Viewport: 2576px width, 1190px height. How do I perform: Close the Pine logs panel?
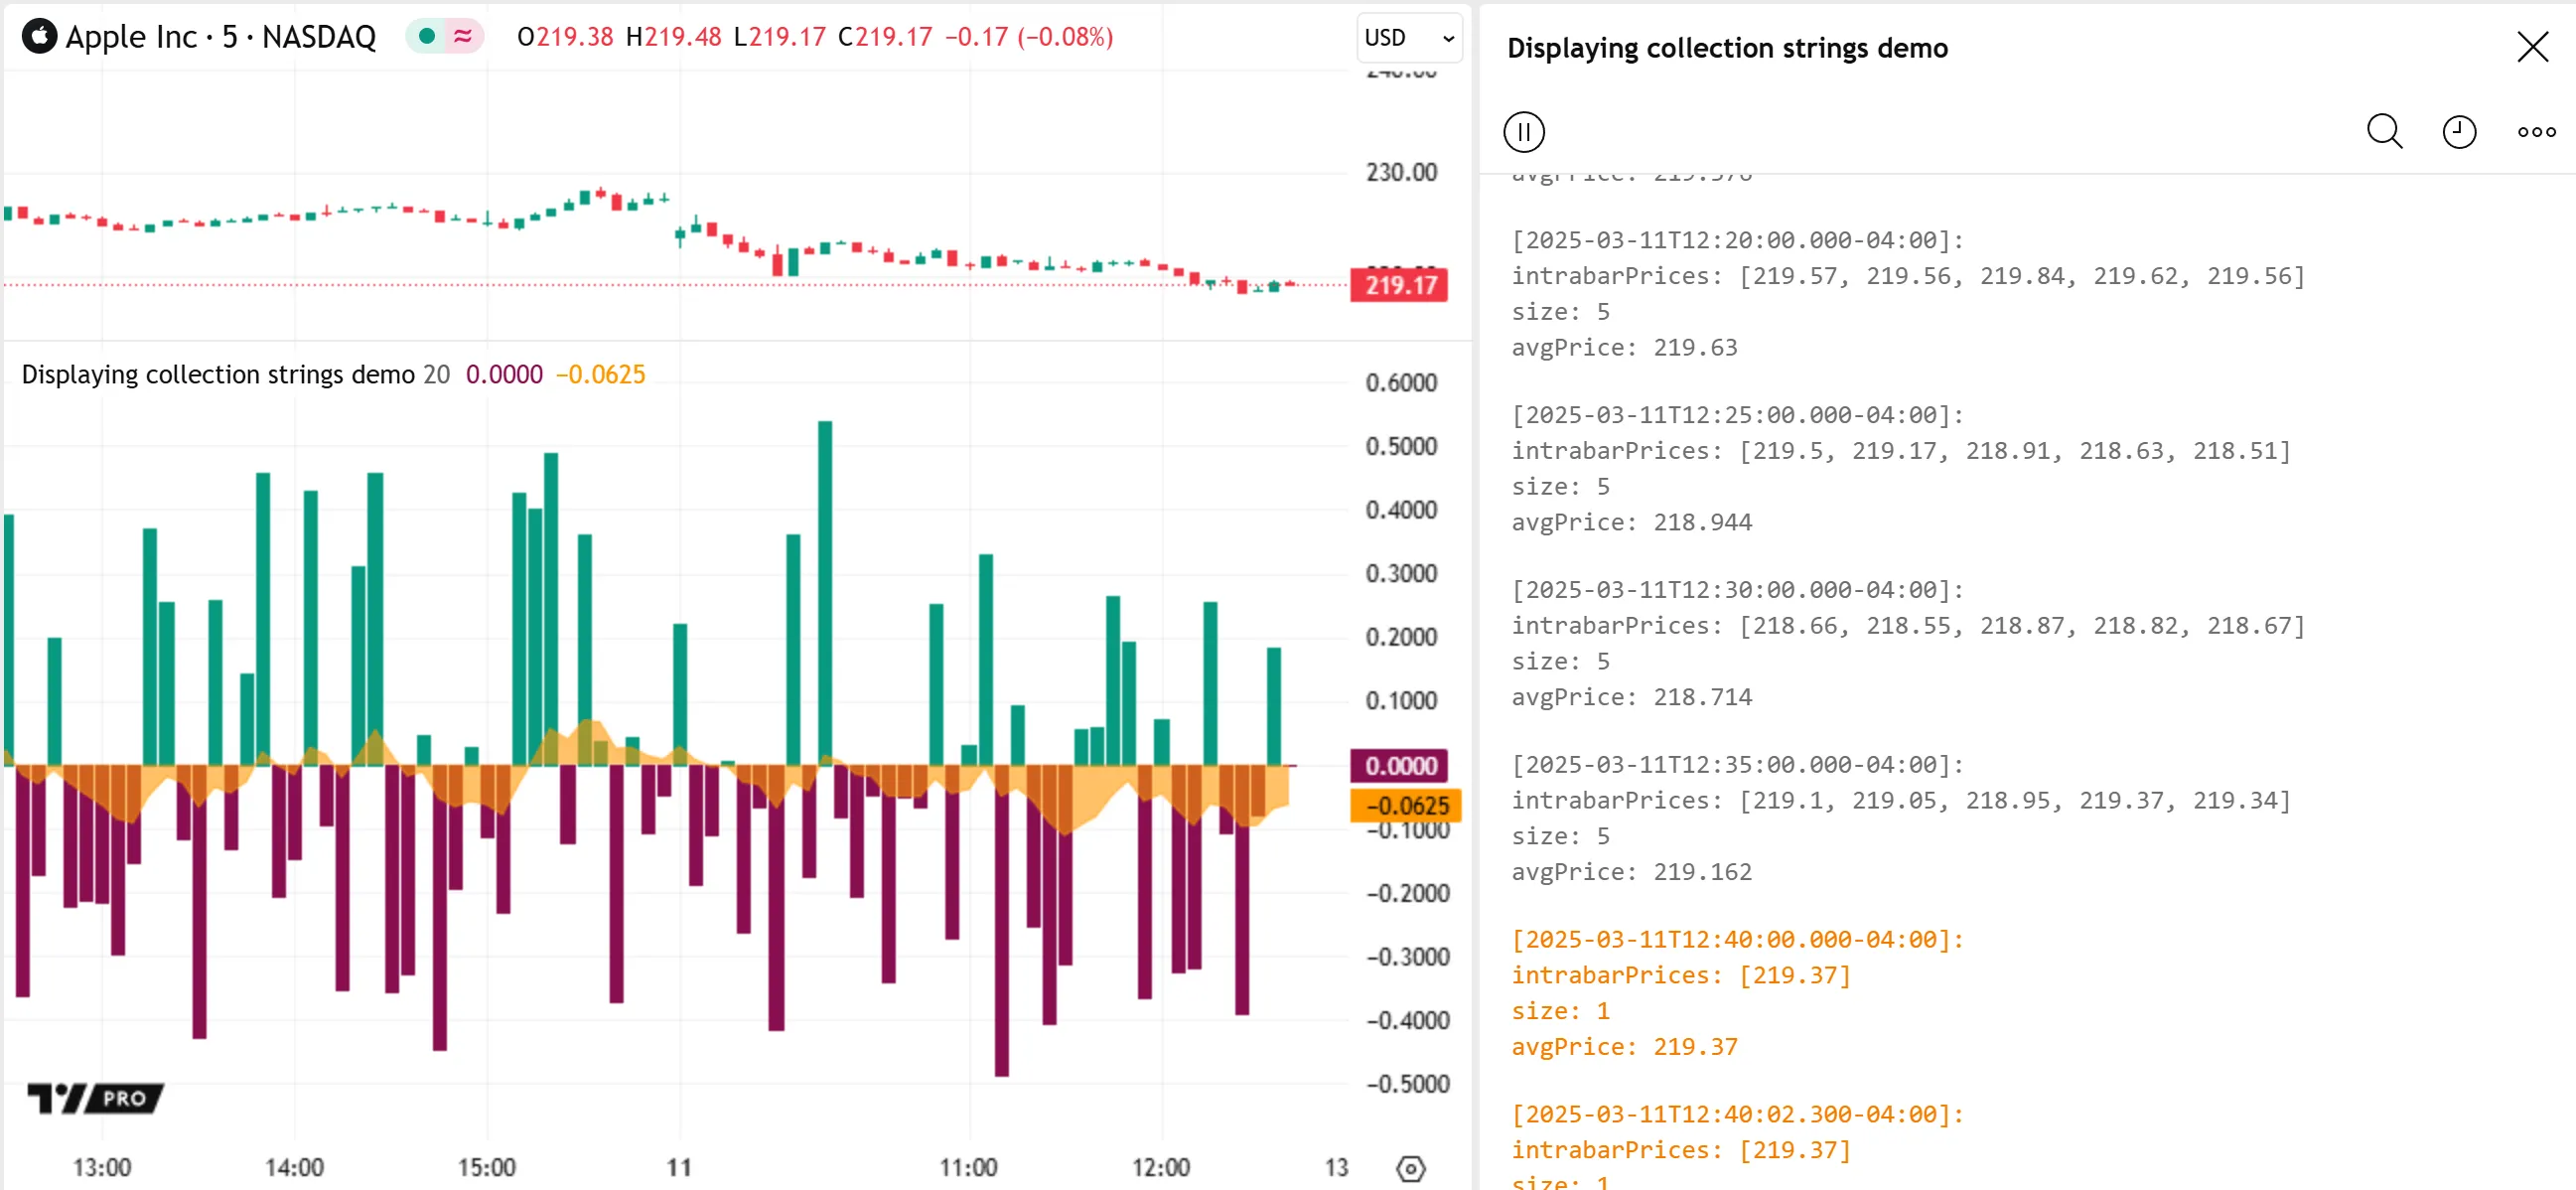pyautogui.click(x=2532, y=47)
